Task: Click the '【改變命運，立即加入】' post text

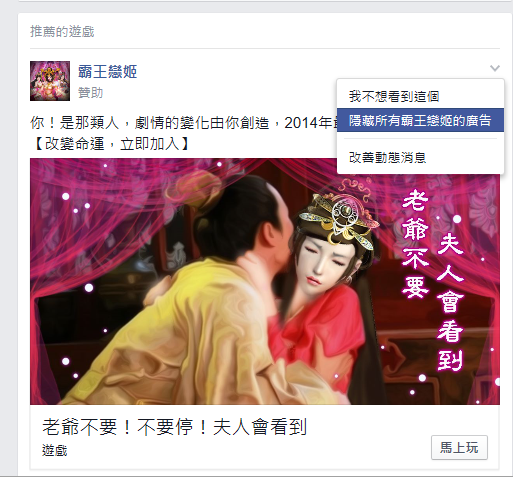Action: point(110,144)
